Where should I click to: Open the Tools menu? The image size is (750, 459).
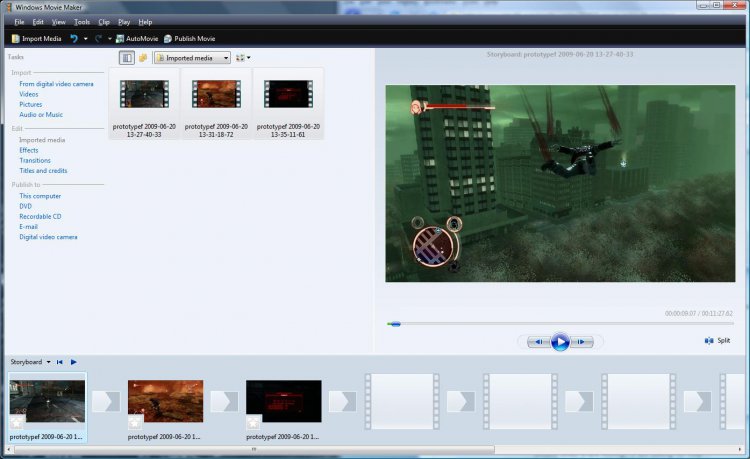click(82, 22)
